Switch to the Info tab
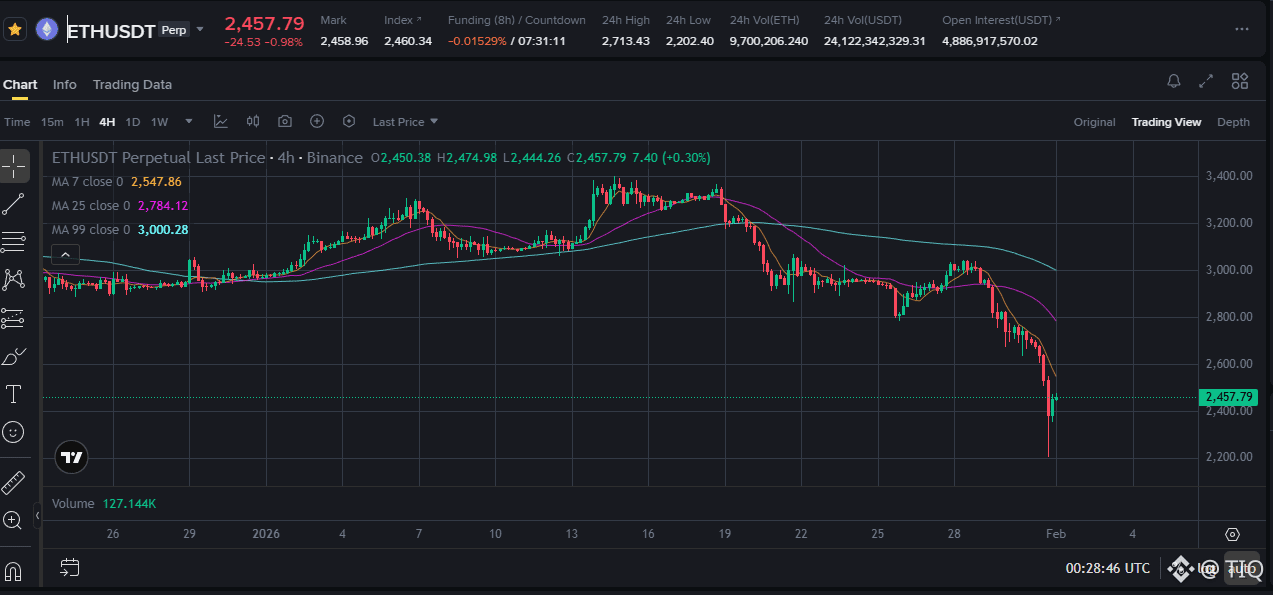Image resolution: width=1273 pixels, height=595 pixels. [x=65, y=84]
